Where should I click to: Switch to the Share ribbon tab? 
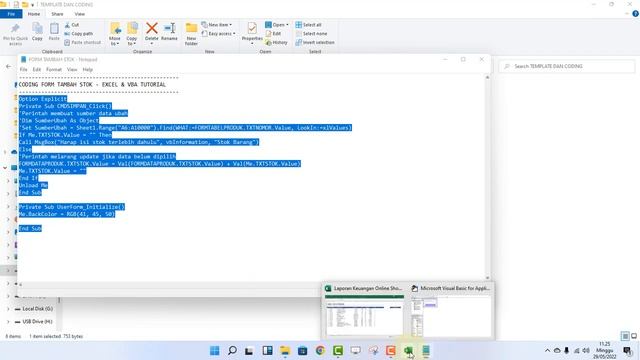(x=57, y=14)
